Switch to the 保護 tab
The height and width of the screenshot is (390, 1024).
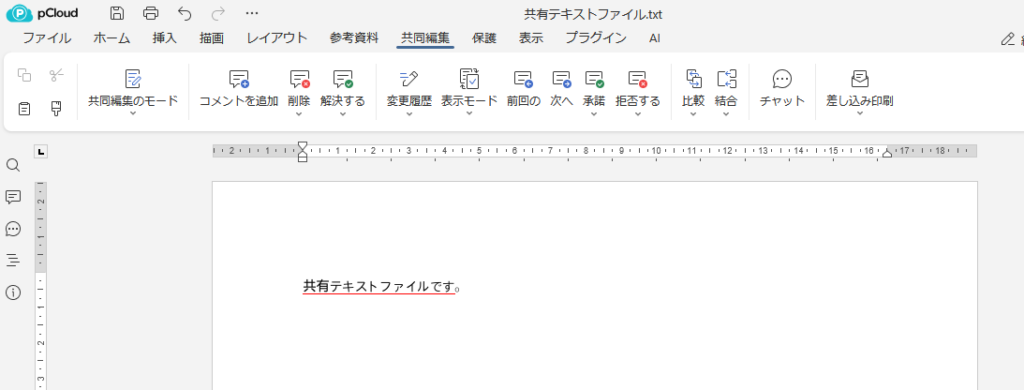[484, 38]
